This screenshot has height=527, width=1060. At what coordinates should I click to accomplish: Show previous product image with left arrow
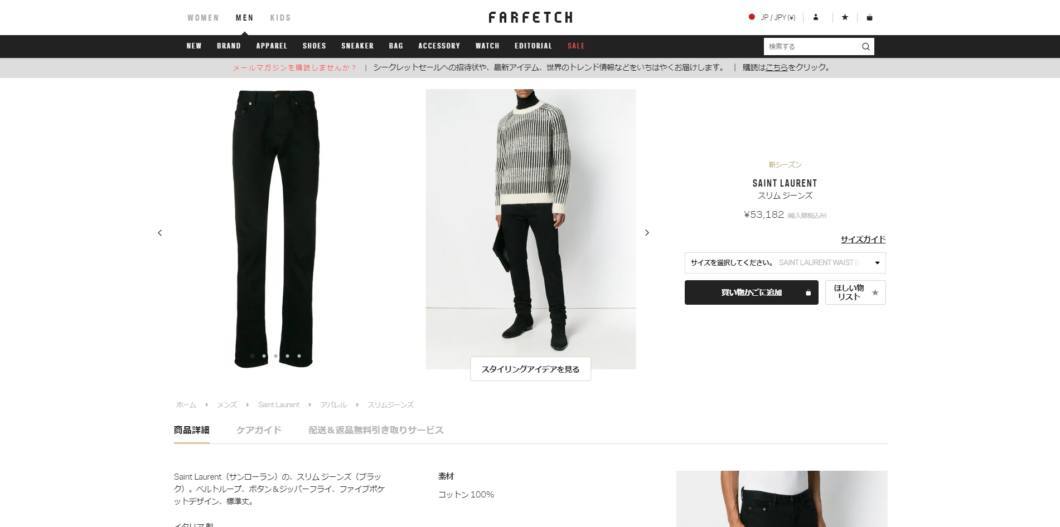[160, 232]
